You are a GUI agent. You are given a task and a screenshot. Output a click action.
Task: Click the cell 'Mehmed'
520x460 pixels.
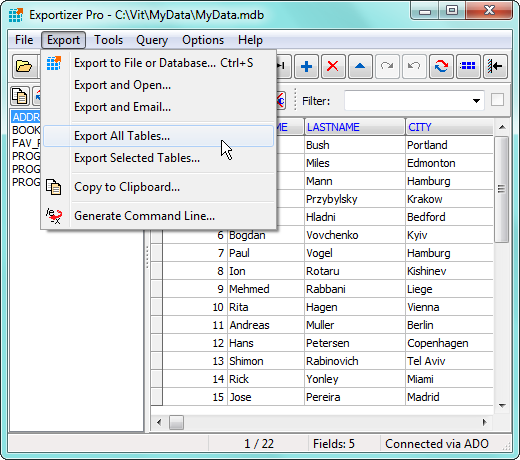(x=266, y=289)
